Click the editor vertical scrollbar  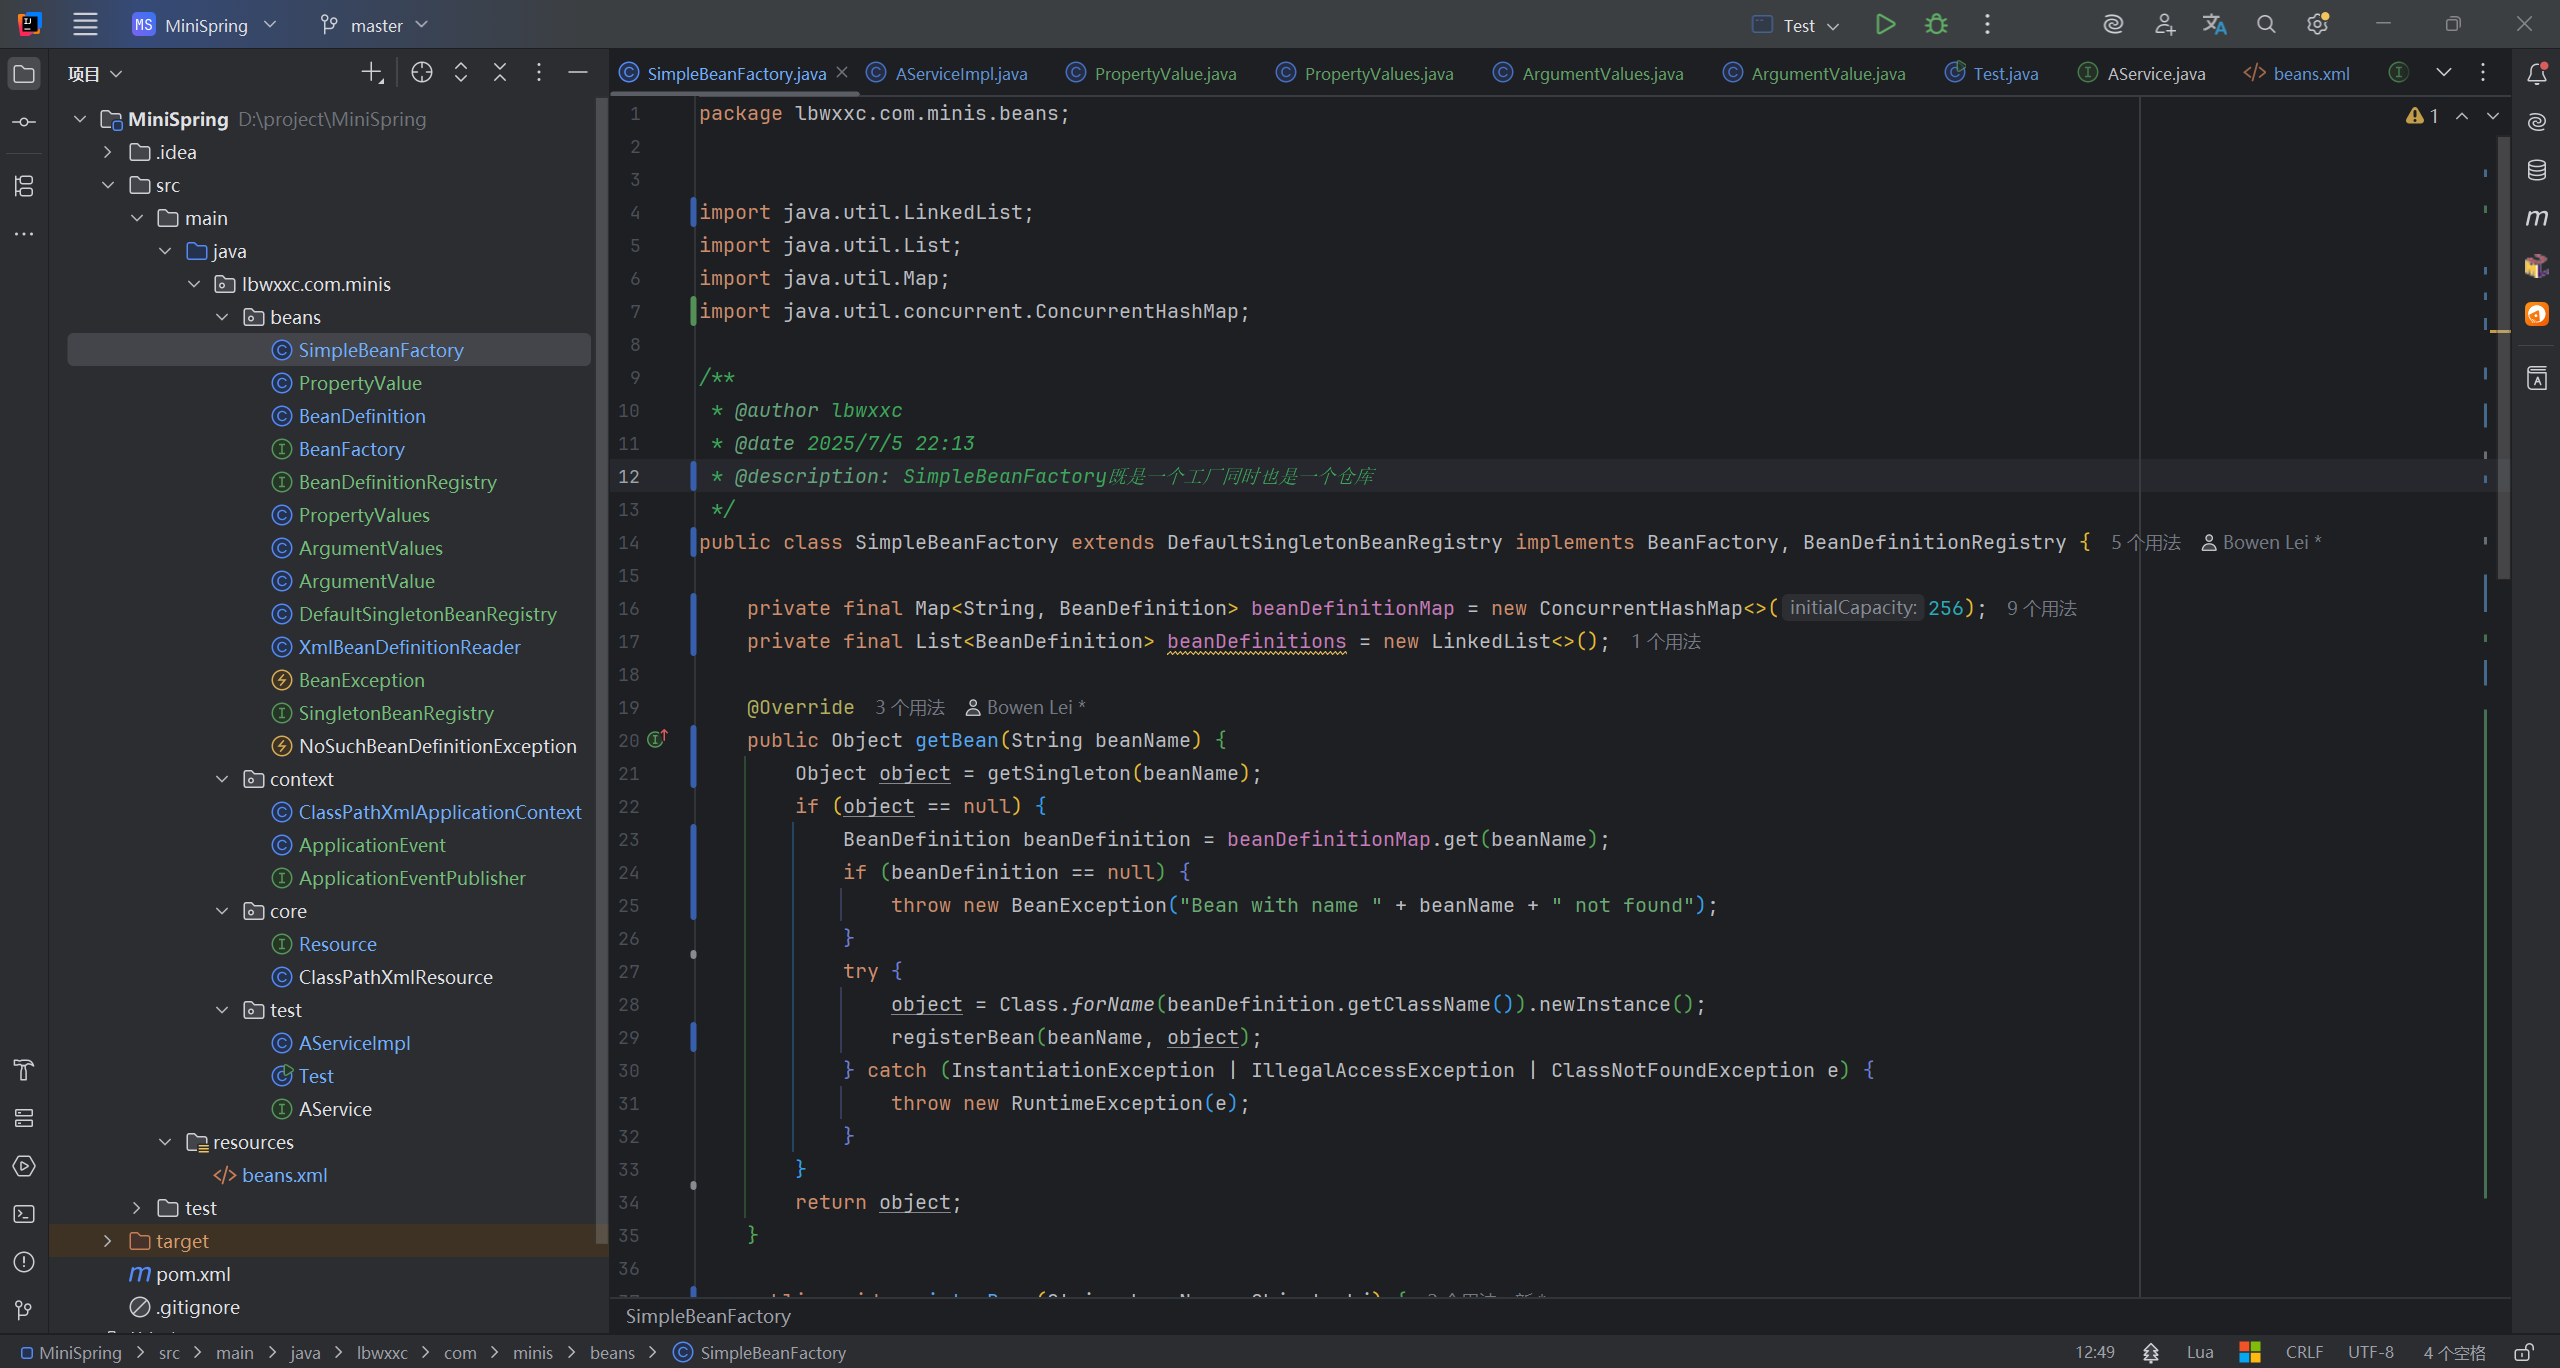(2504, 358)
